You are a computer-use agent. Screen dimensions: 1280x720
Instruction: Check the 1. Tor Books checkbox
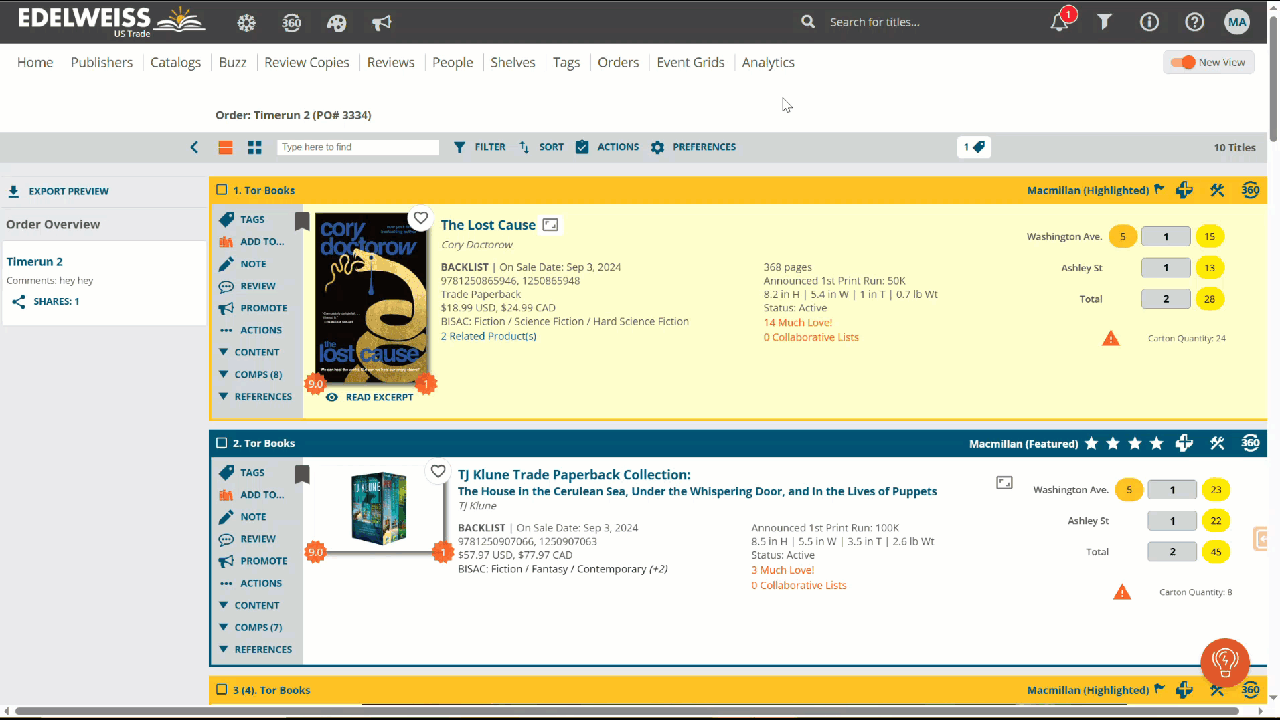coord(222,190)
